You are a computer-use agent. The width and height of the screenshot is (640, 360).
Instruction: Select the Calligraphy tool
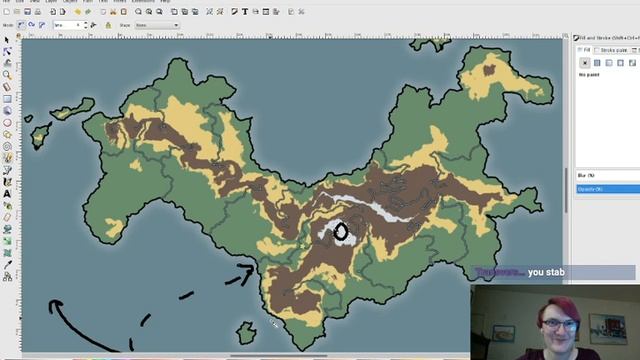pos(7,182)
